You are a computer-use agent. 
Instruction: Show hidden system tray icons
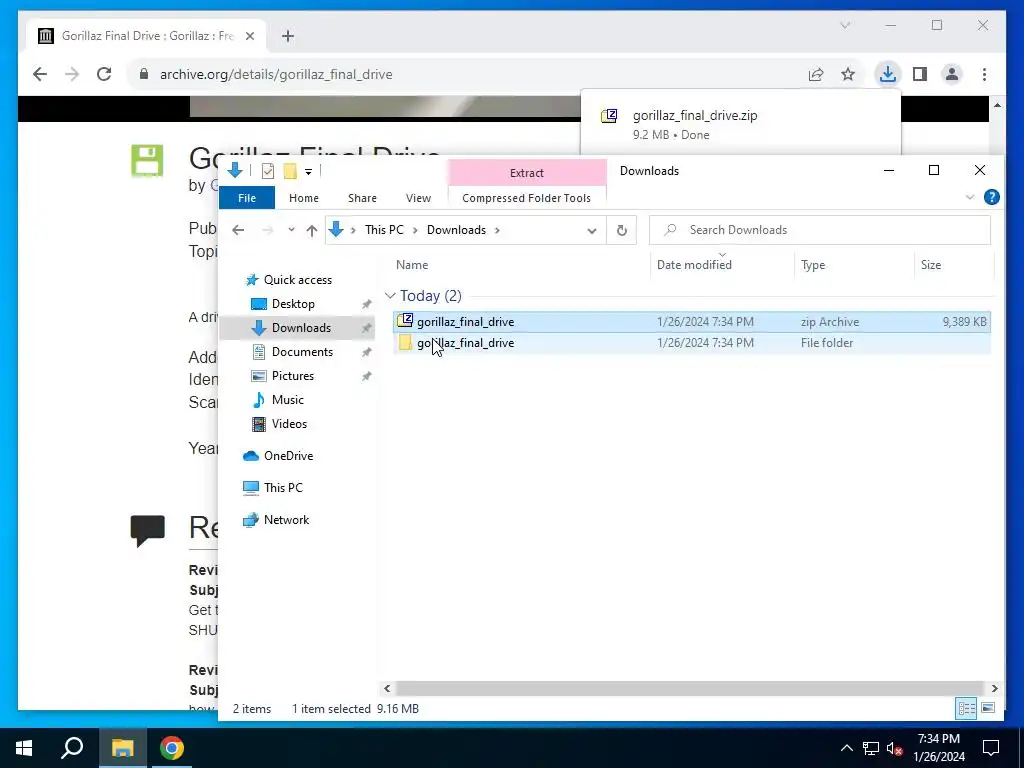[x=846, y=748]
